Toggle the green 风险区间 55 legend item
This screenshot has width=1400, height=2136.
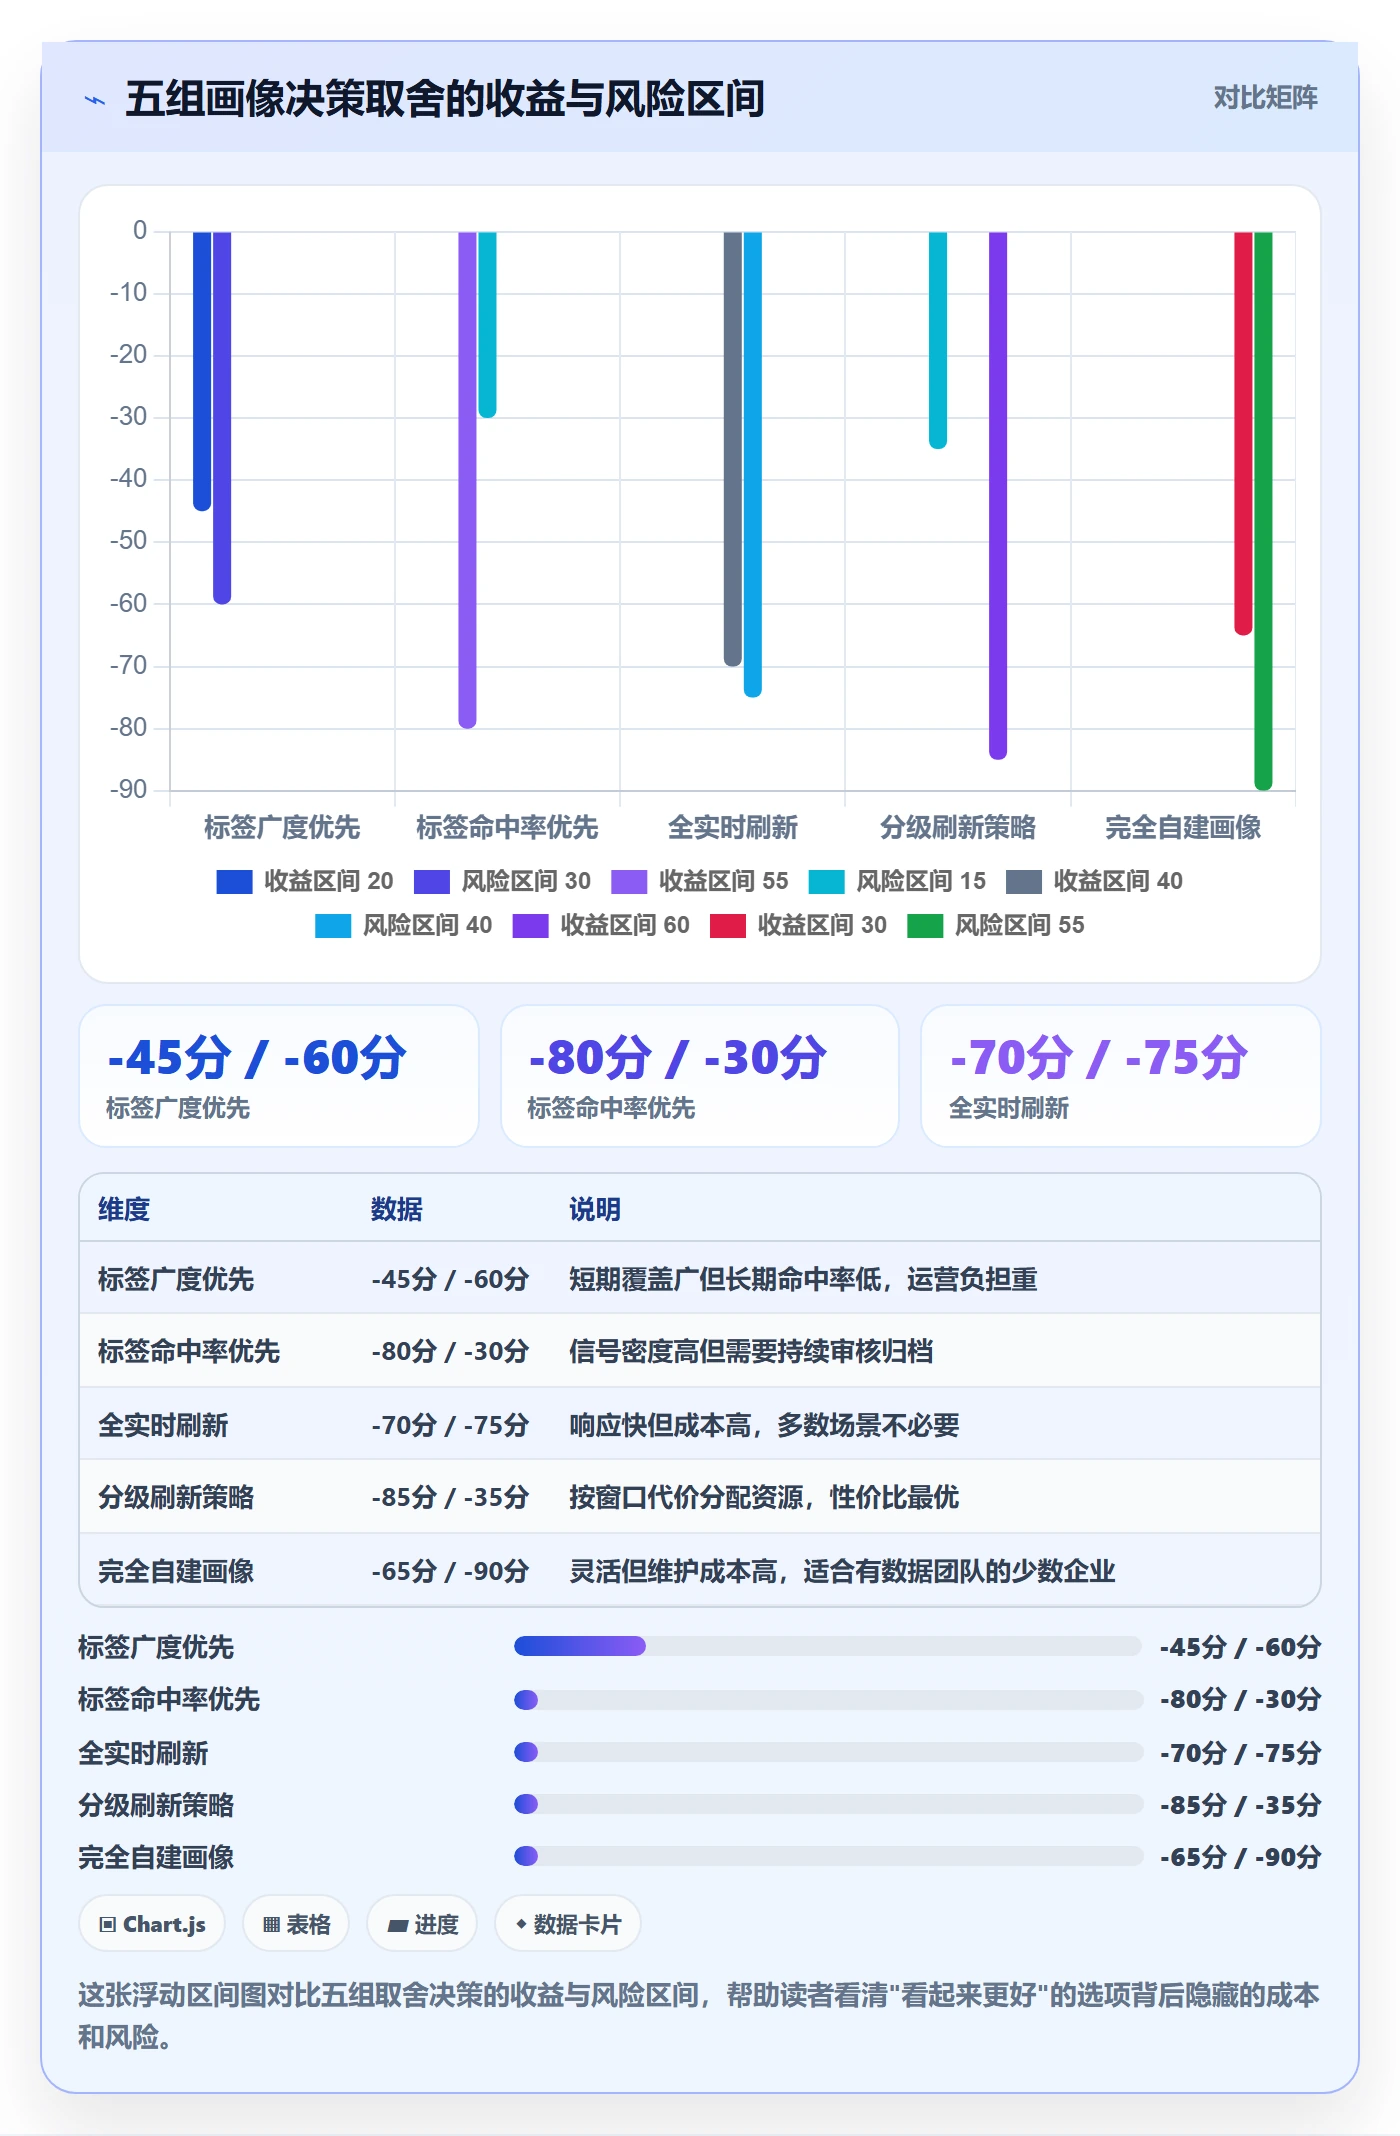[x=996, y=925]
